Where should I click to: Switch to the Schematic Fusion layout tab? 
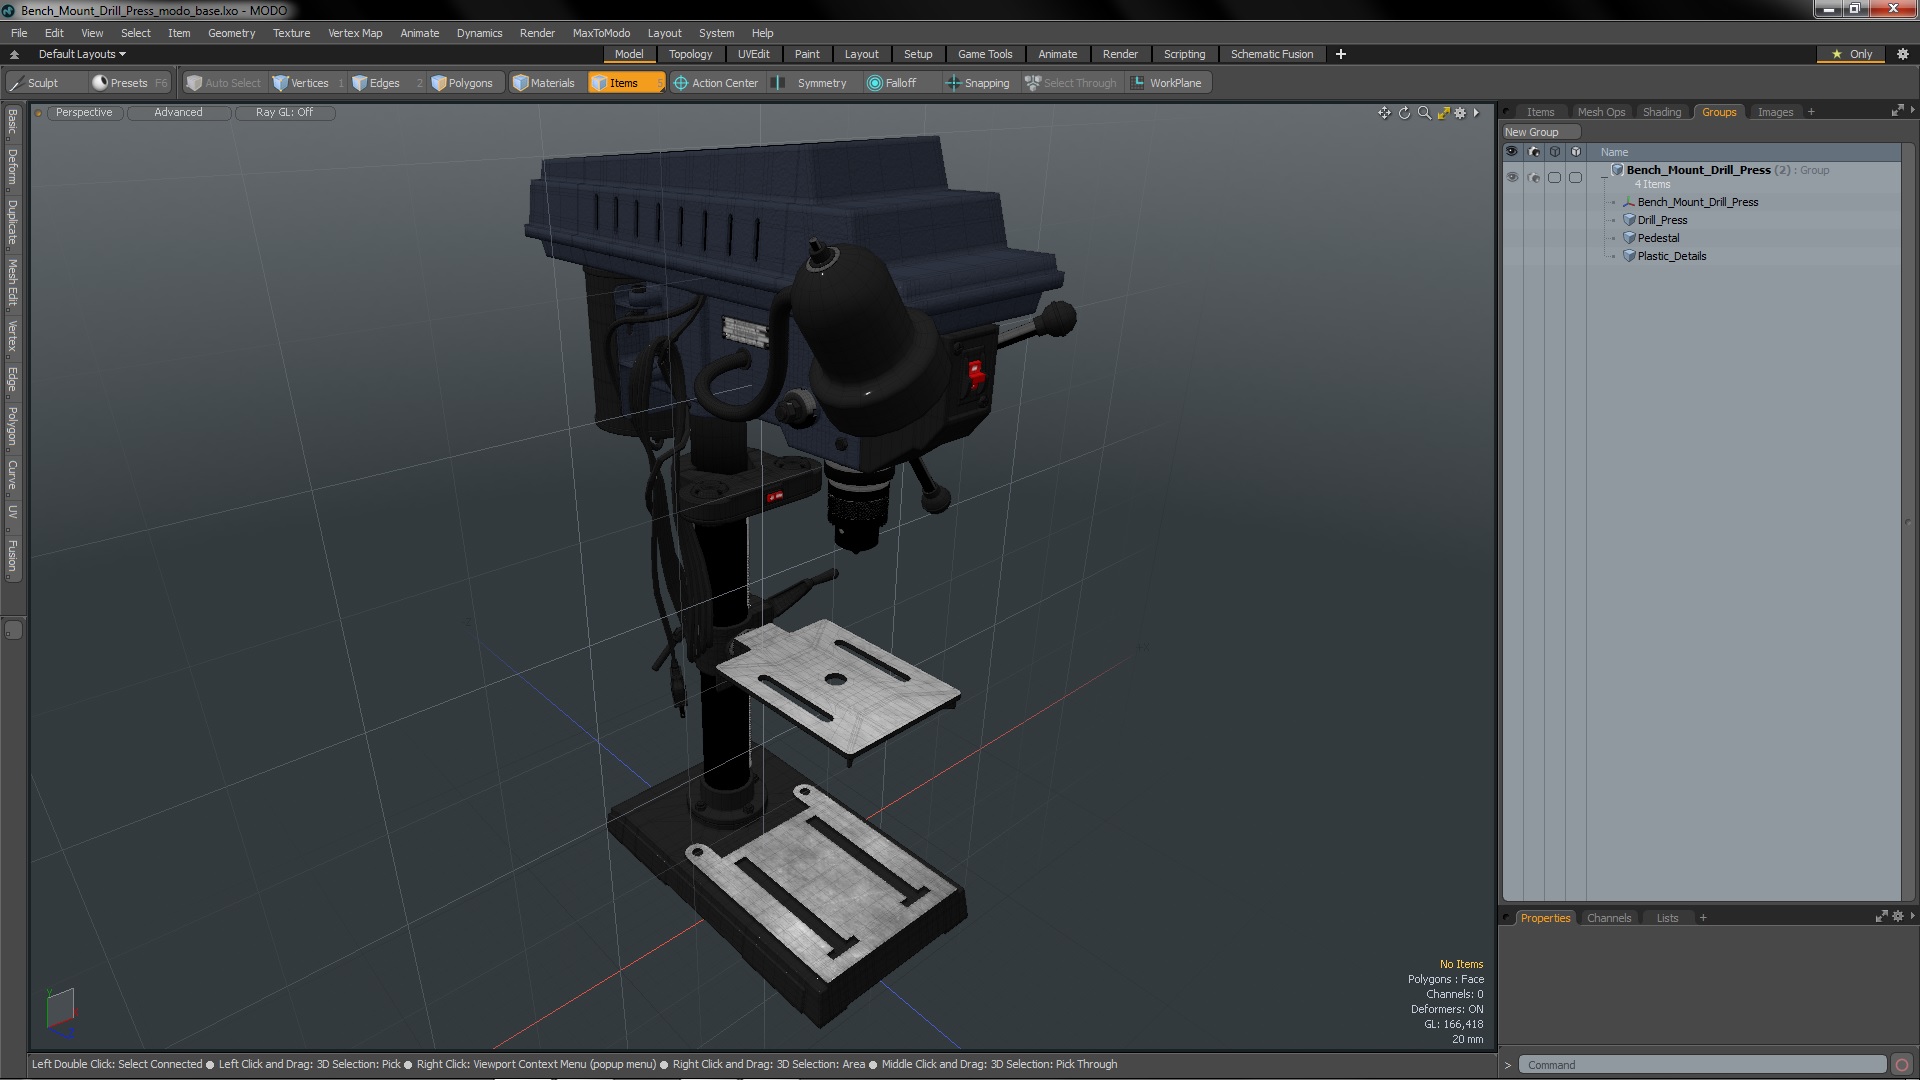(1271, 54)
